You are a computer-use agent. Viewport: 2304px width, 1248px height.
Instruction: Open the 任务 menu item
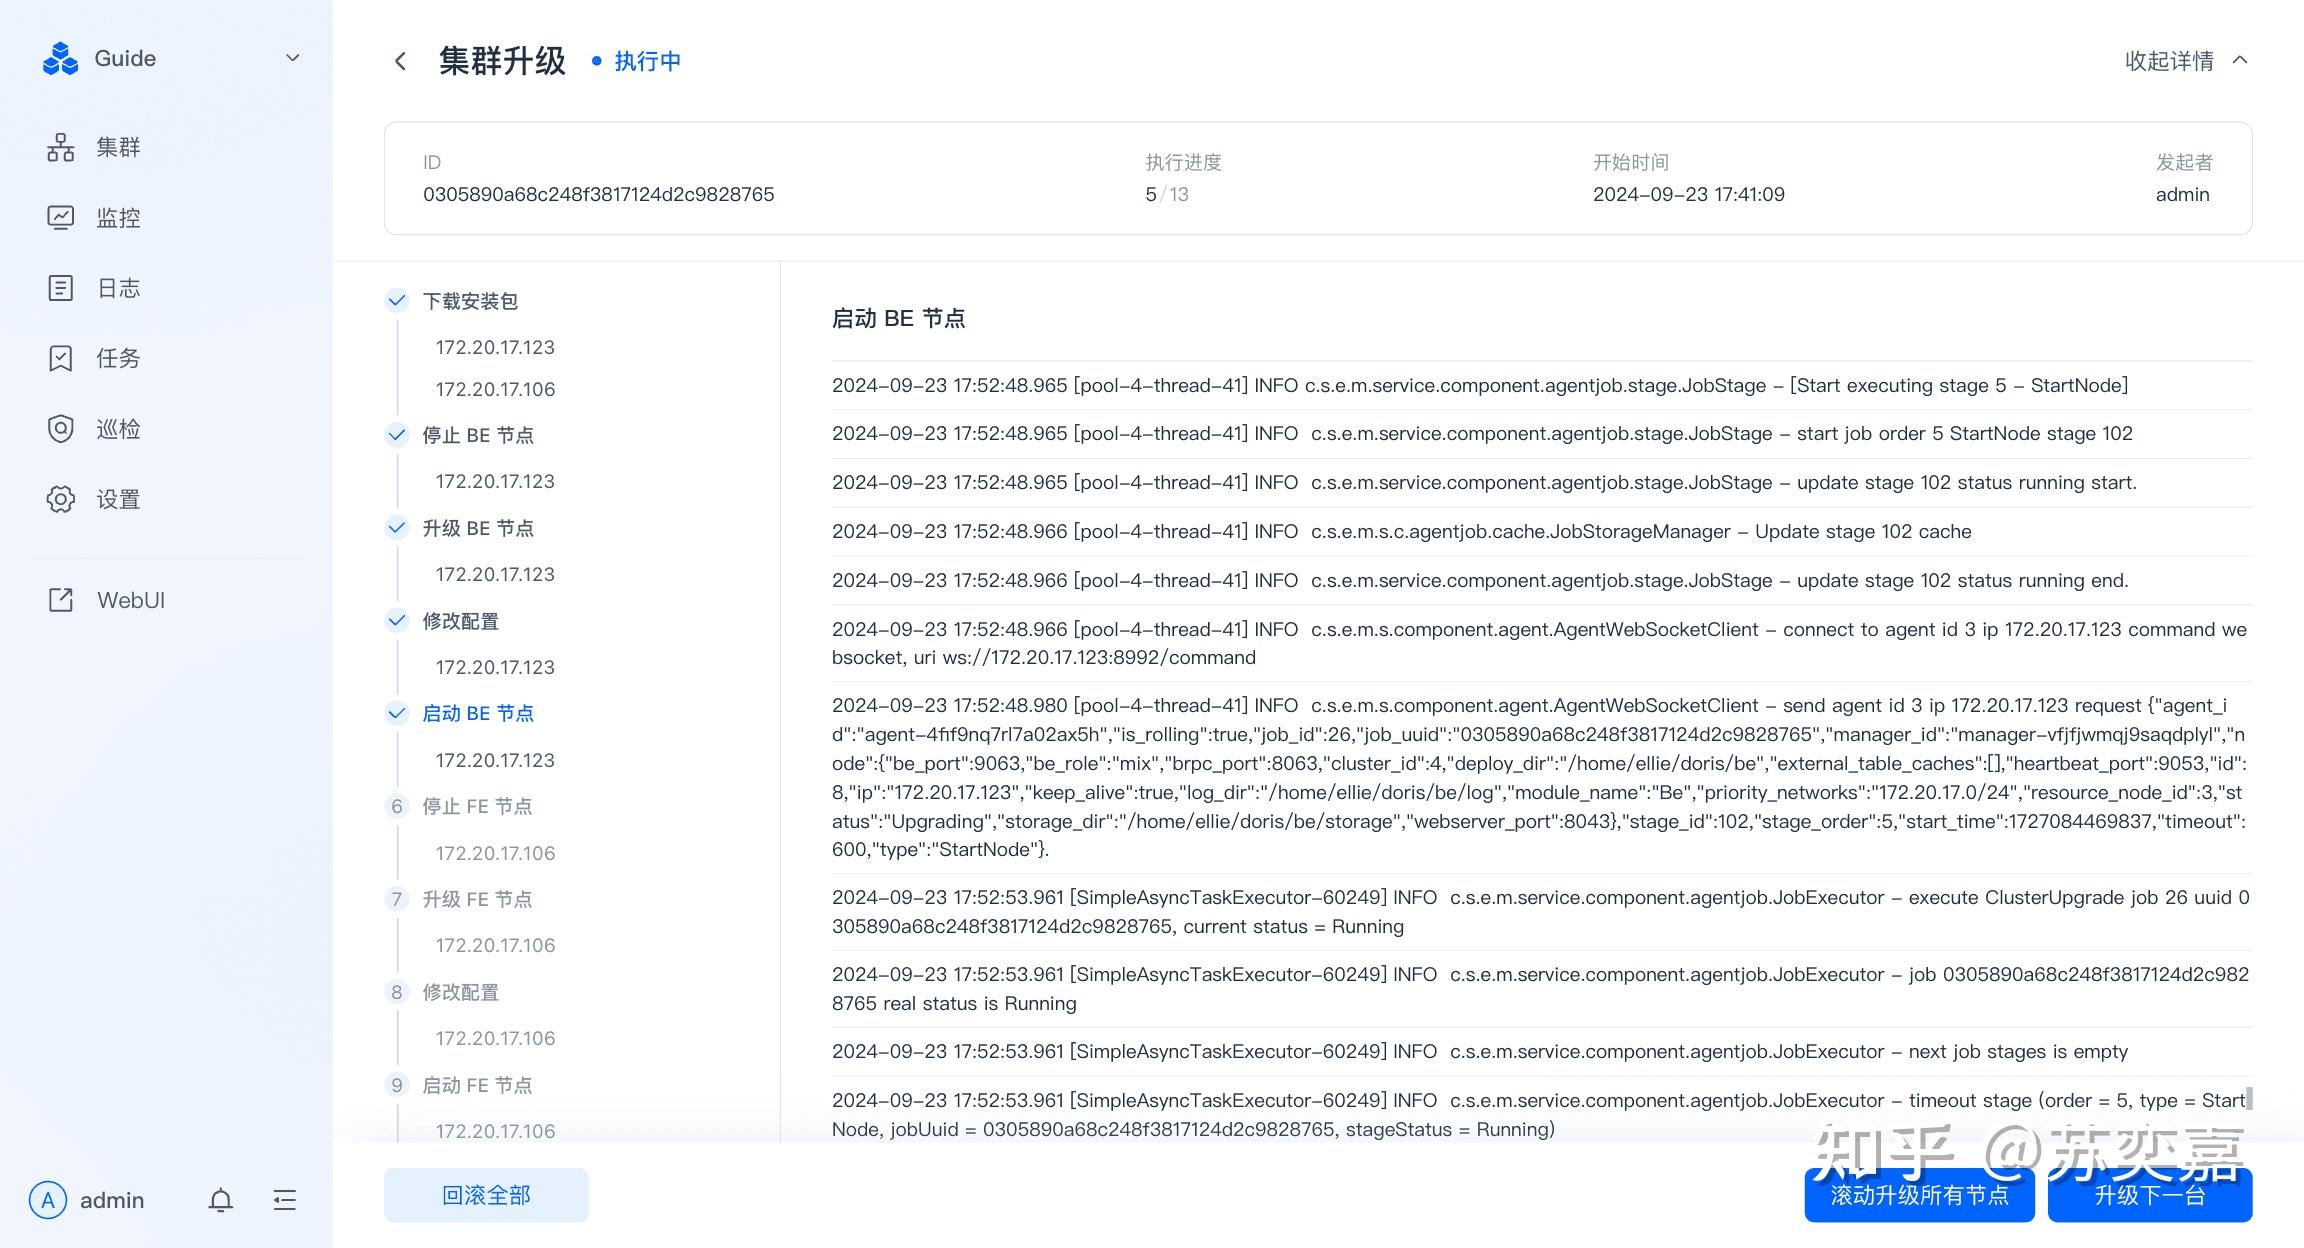(117, 358)
